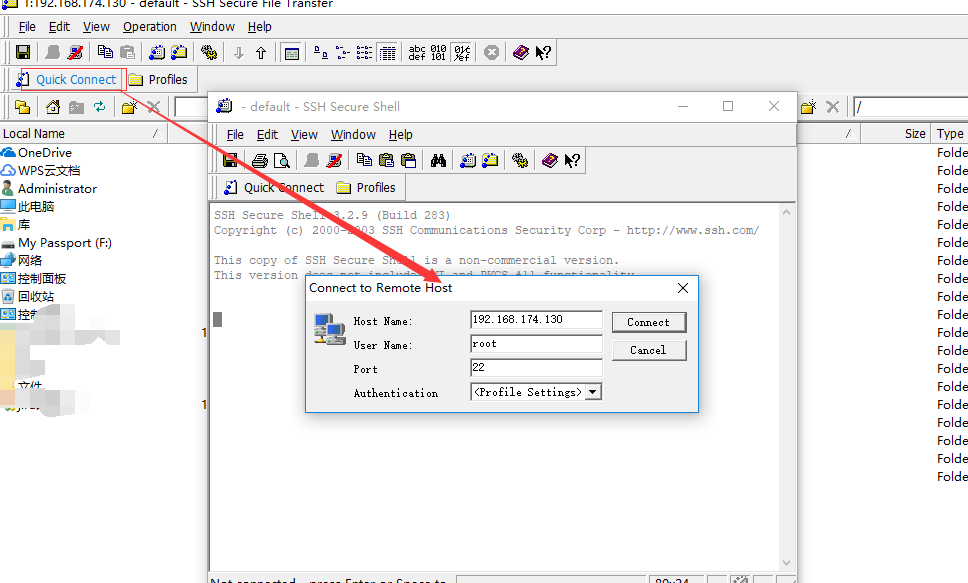Click Profiles in File Transfer window
Screen dimensions: 968x583
coord(158,80)
